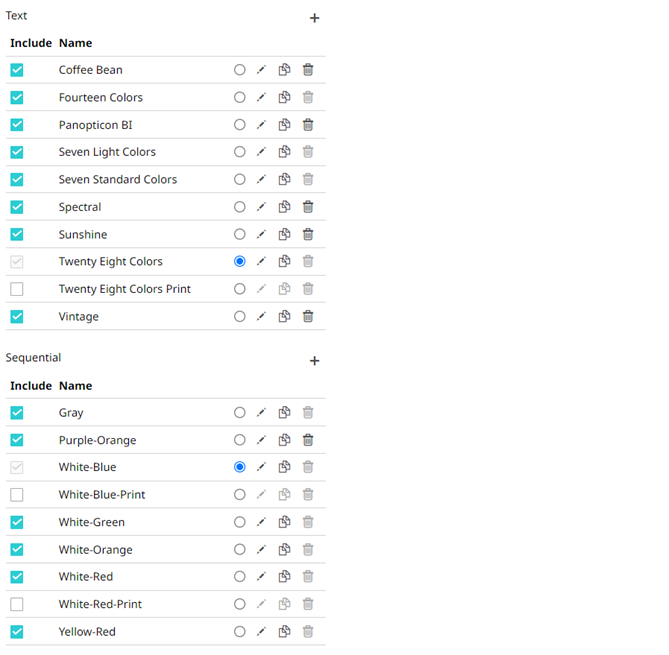
Task: Duplicate the Gray palette
Action: (x=285, y=413)
